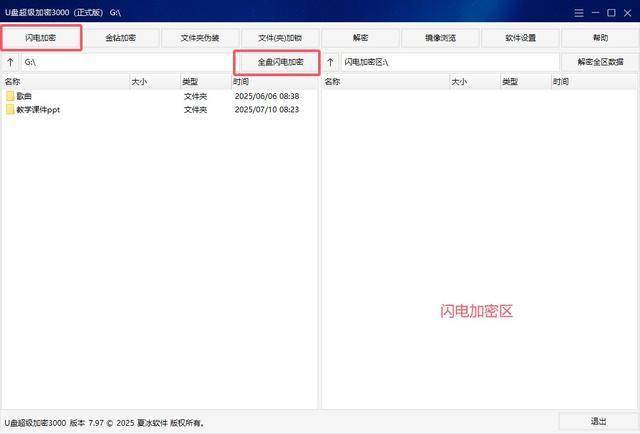Sort right pane by 名称 column
The image size is (640, 434).
(x=386, y=82)
